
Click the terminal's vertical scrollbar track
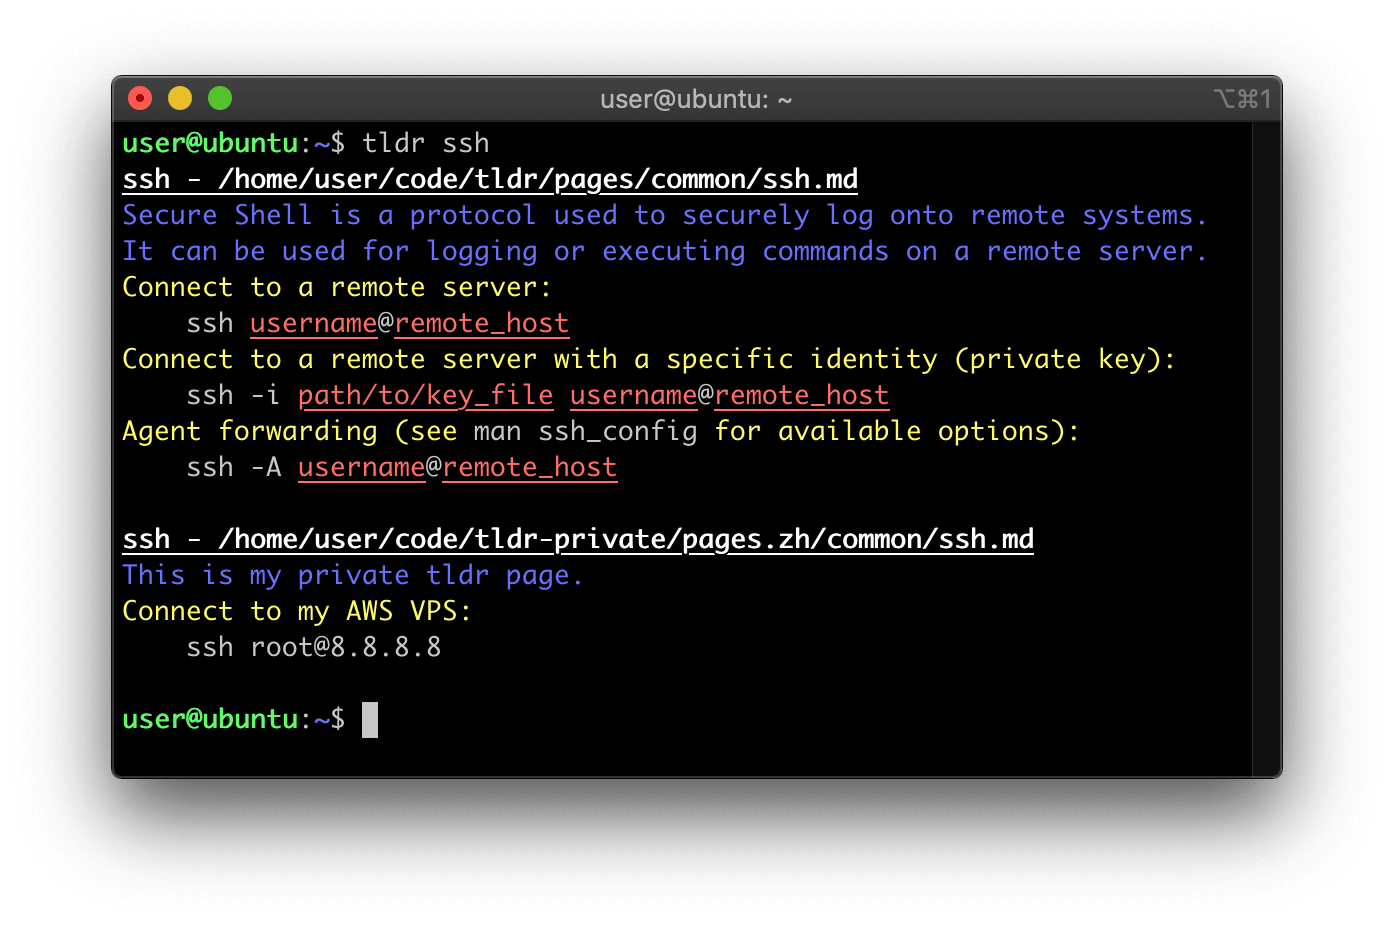coord(1267,449)
